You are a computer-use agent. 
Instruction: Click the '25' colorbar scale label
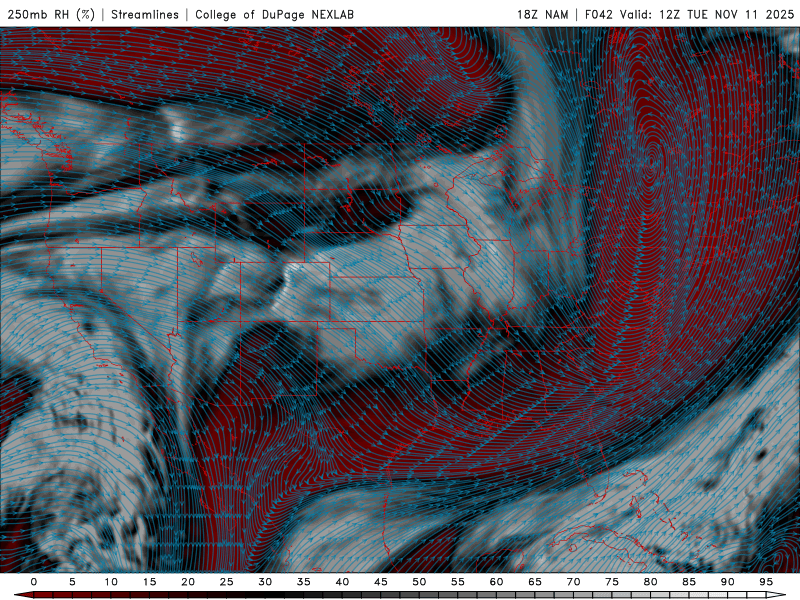227,582
